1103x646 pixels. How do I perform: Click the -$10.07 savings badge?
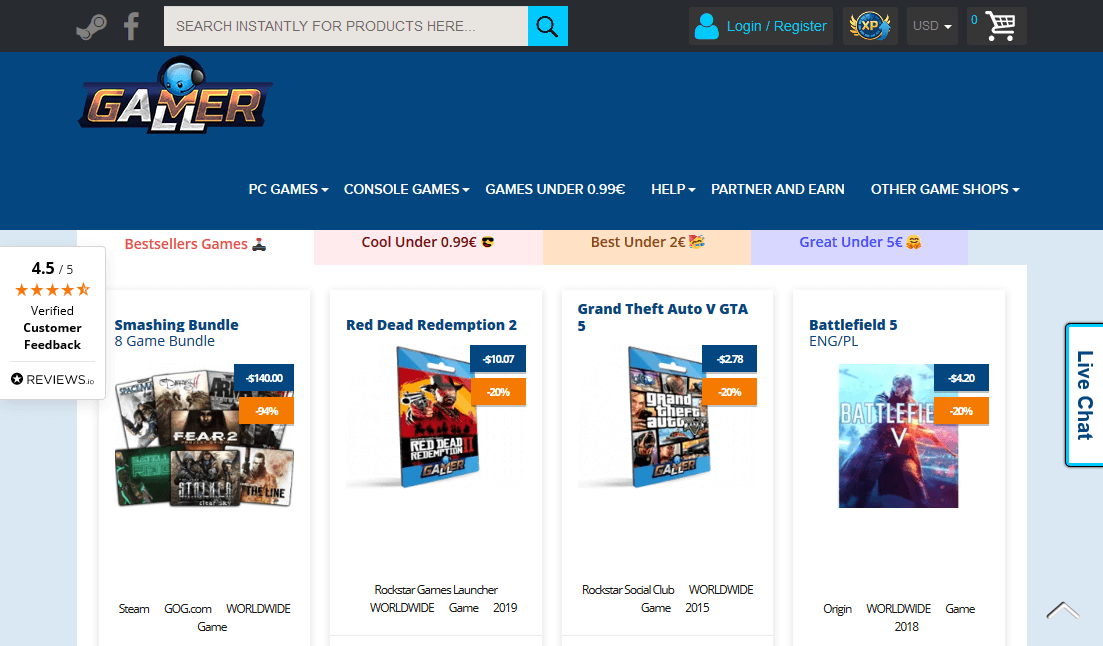(498, 359)
